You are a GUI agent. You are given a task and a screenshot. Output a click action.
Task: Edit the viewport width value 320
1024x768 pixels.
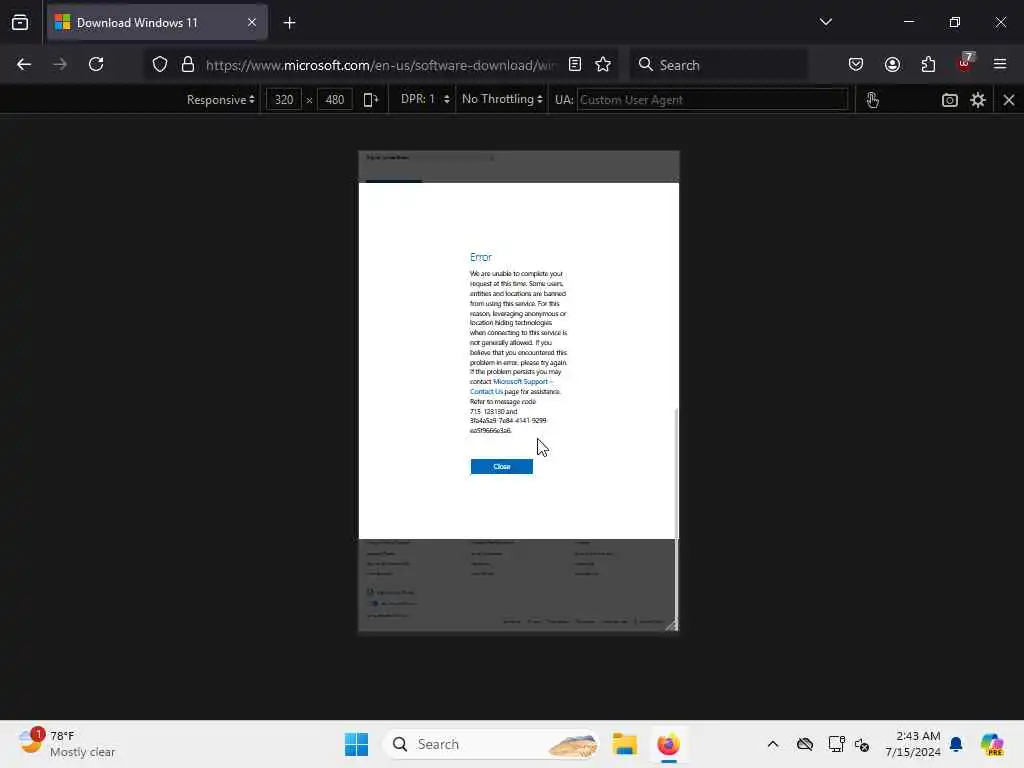click(x=284, y=100)
